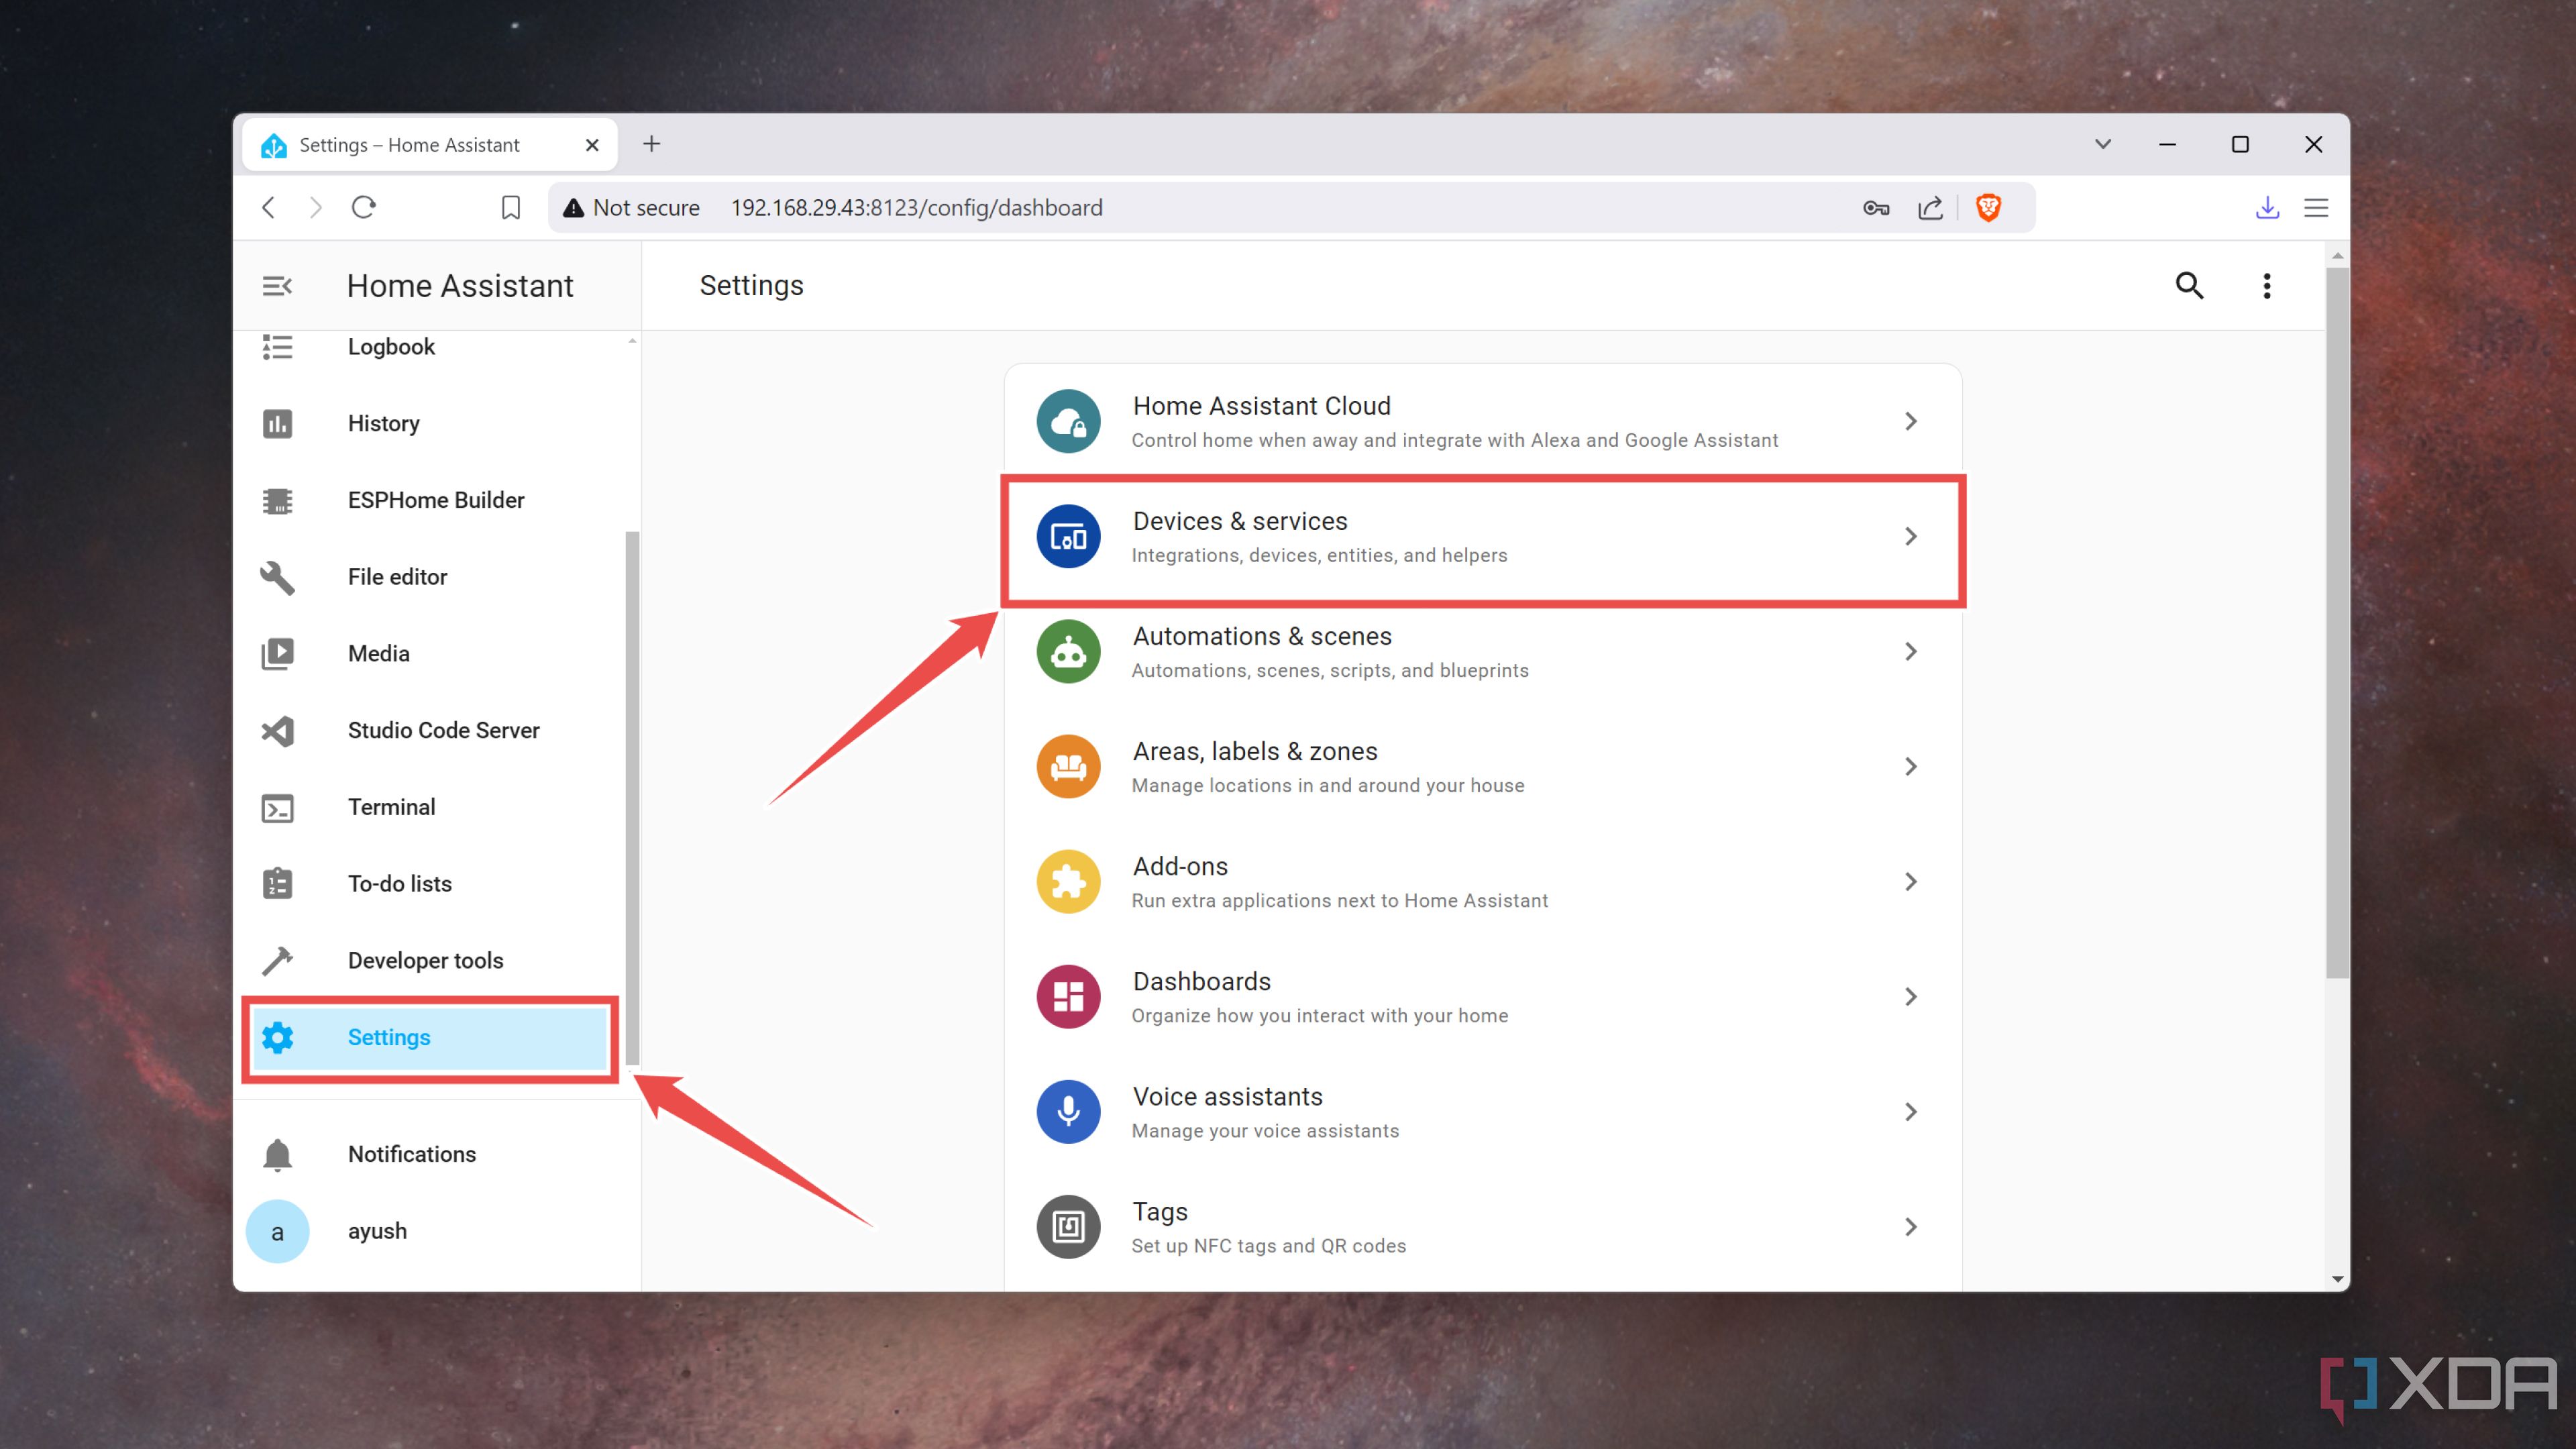
Task: Click the Settings menu item
Action: 388,1036
